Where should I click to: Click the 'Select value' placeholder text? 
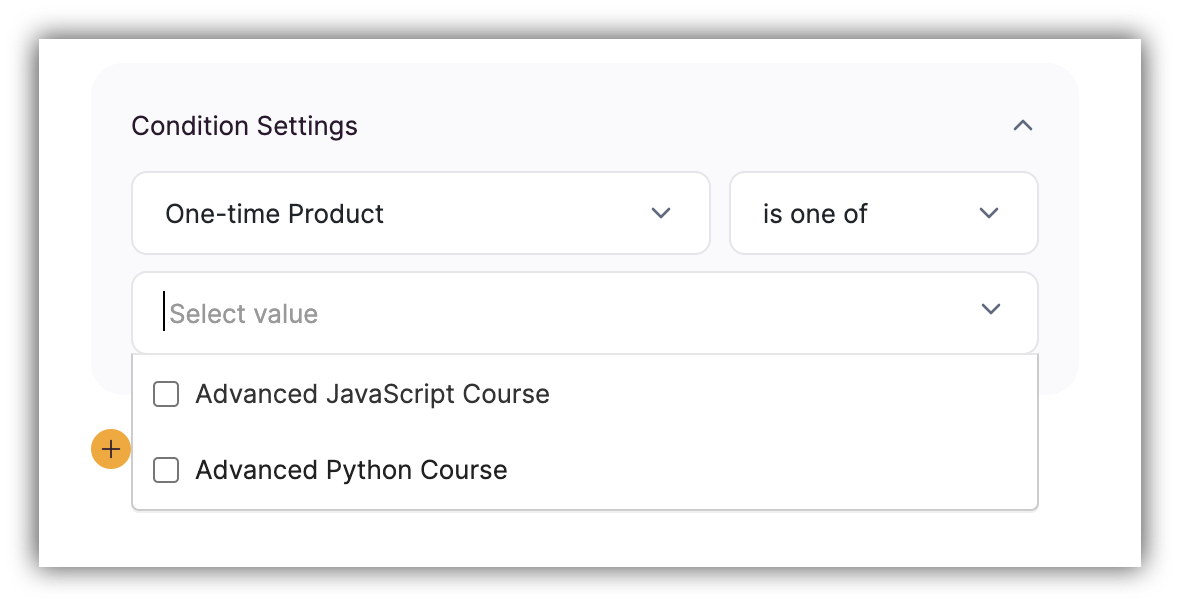244,314
